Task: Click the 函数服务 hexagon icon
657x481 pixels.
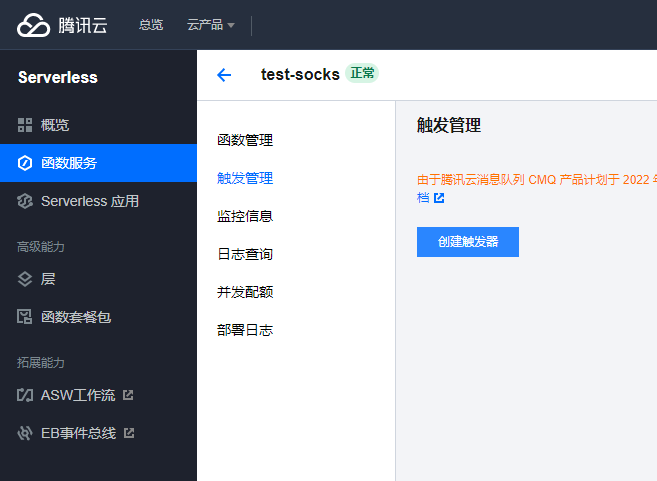Action: (x=25, y=163)
